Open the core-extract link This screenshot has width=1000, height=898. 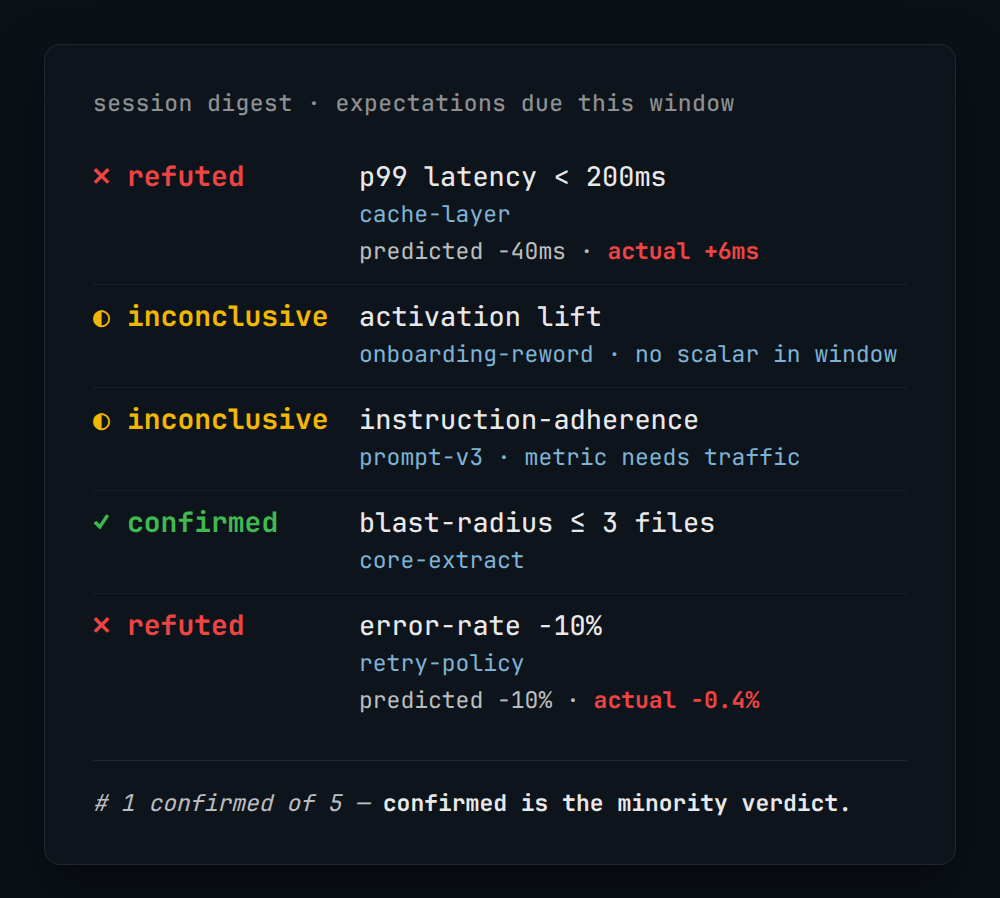point(442,560)
